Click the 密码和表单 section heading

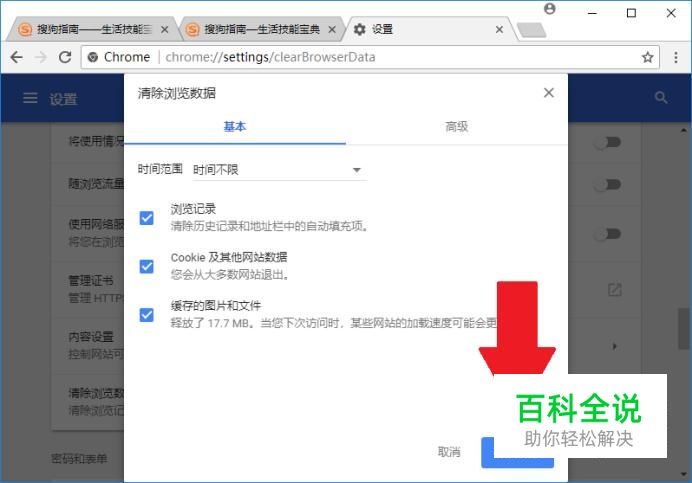[x=79, y=459]
